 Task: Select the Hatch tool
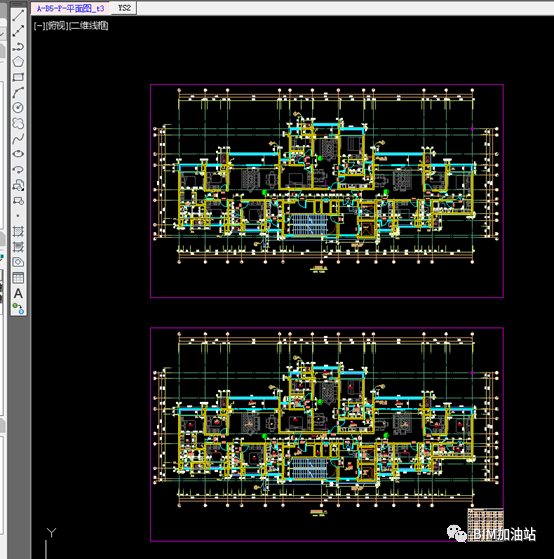coord(18,231)
